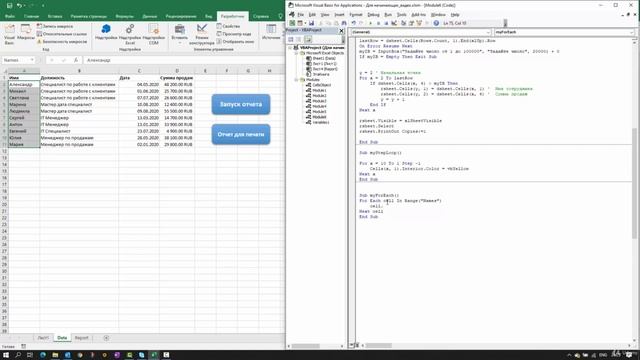Viewport: 640px width, 360px height.
Task: Open Visual Basic editor from Excel ribbon
Action: [x=9, y=34]
